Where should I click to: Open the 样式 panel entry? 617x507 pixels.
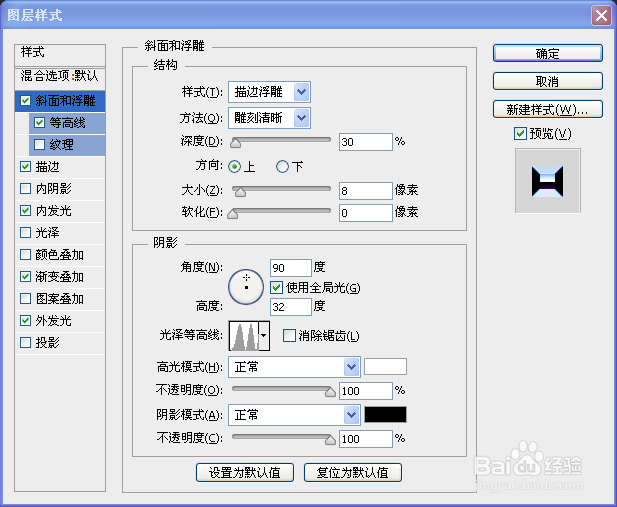pos(60,54)
